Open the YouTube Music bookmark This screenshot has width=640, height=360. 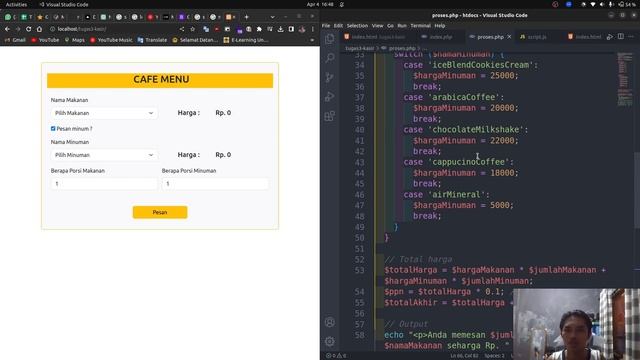(x=111, y=40)
